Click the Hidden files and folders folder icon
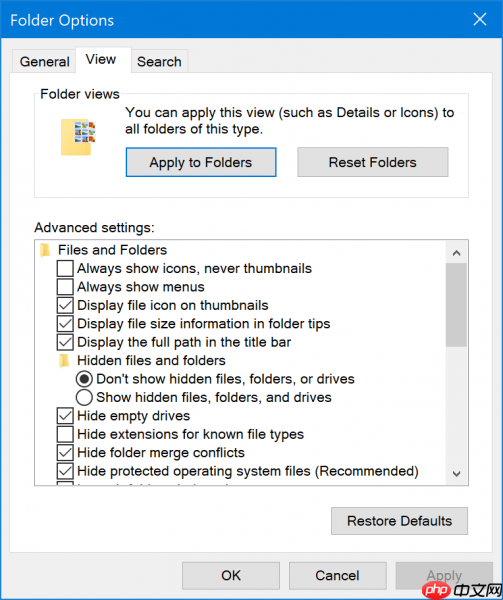 pos(64,360)
